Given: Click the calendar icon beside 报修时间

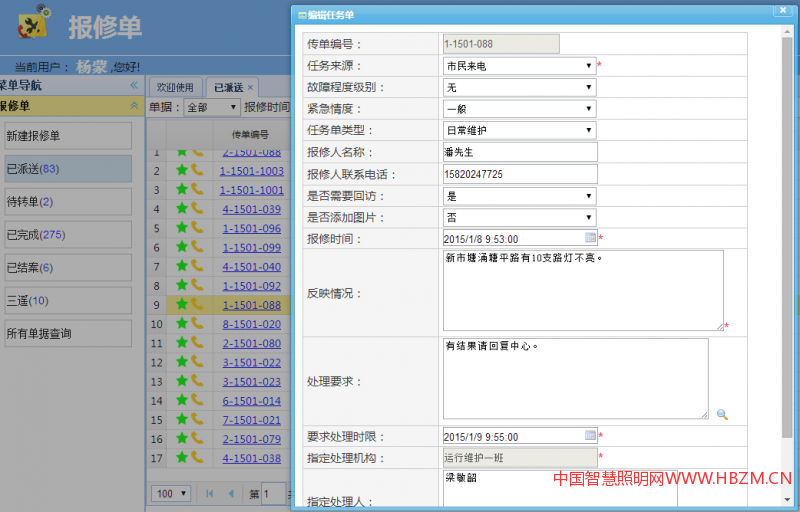Looking at the screenshot, I should click(590, 237).
